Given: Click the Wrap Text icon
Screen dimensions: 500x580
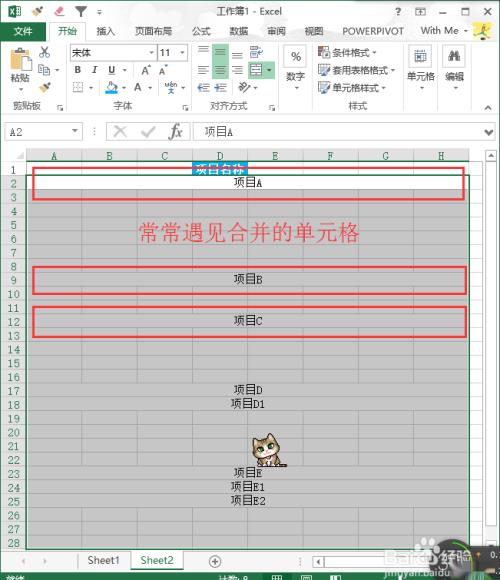Looking at the screenshot, I should [x=256, y=52].
